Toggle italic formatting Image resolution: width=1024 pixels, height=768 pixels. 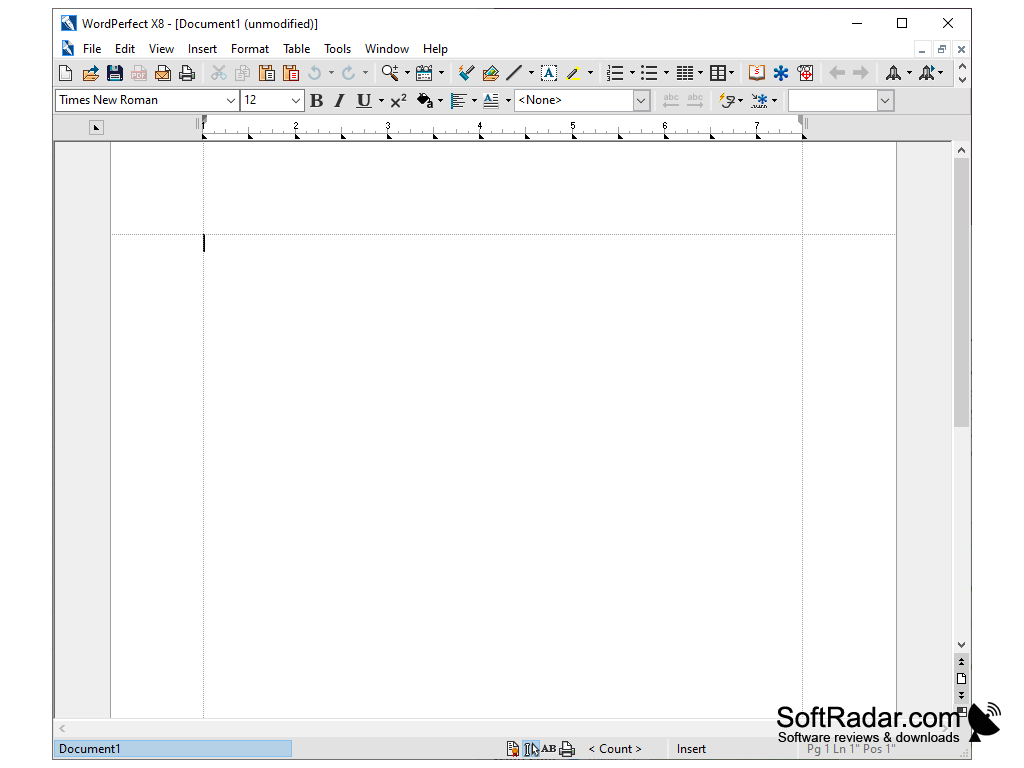(339, 100)
